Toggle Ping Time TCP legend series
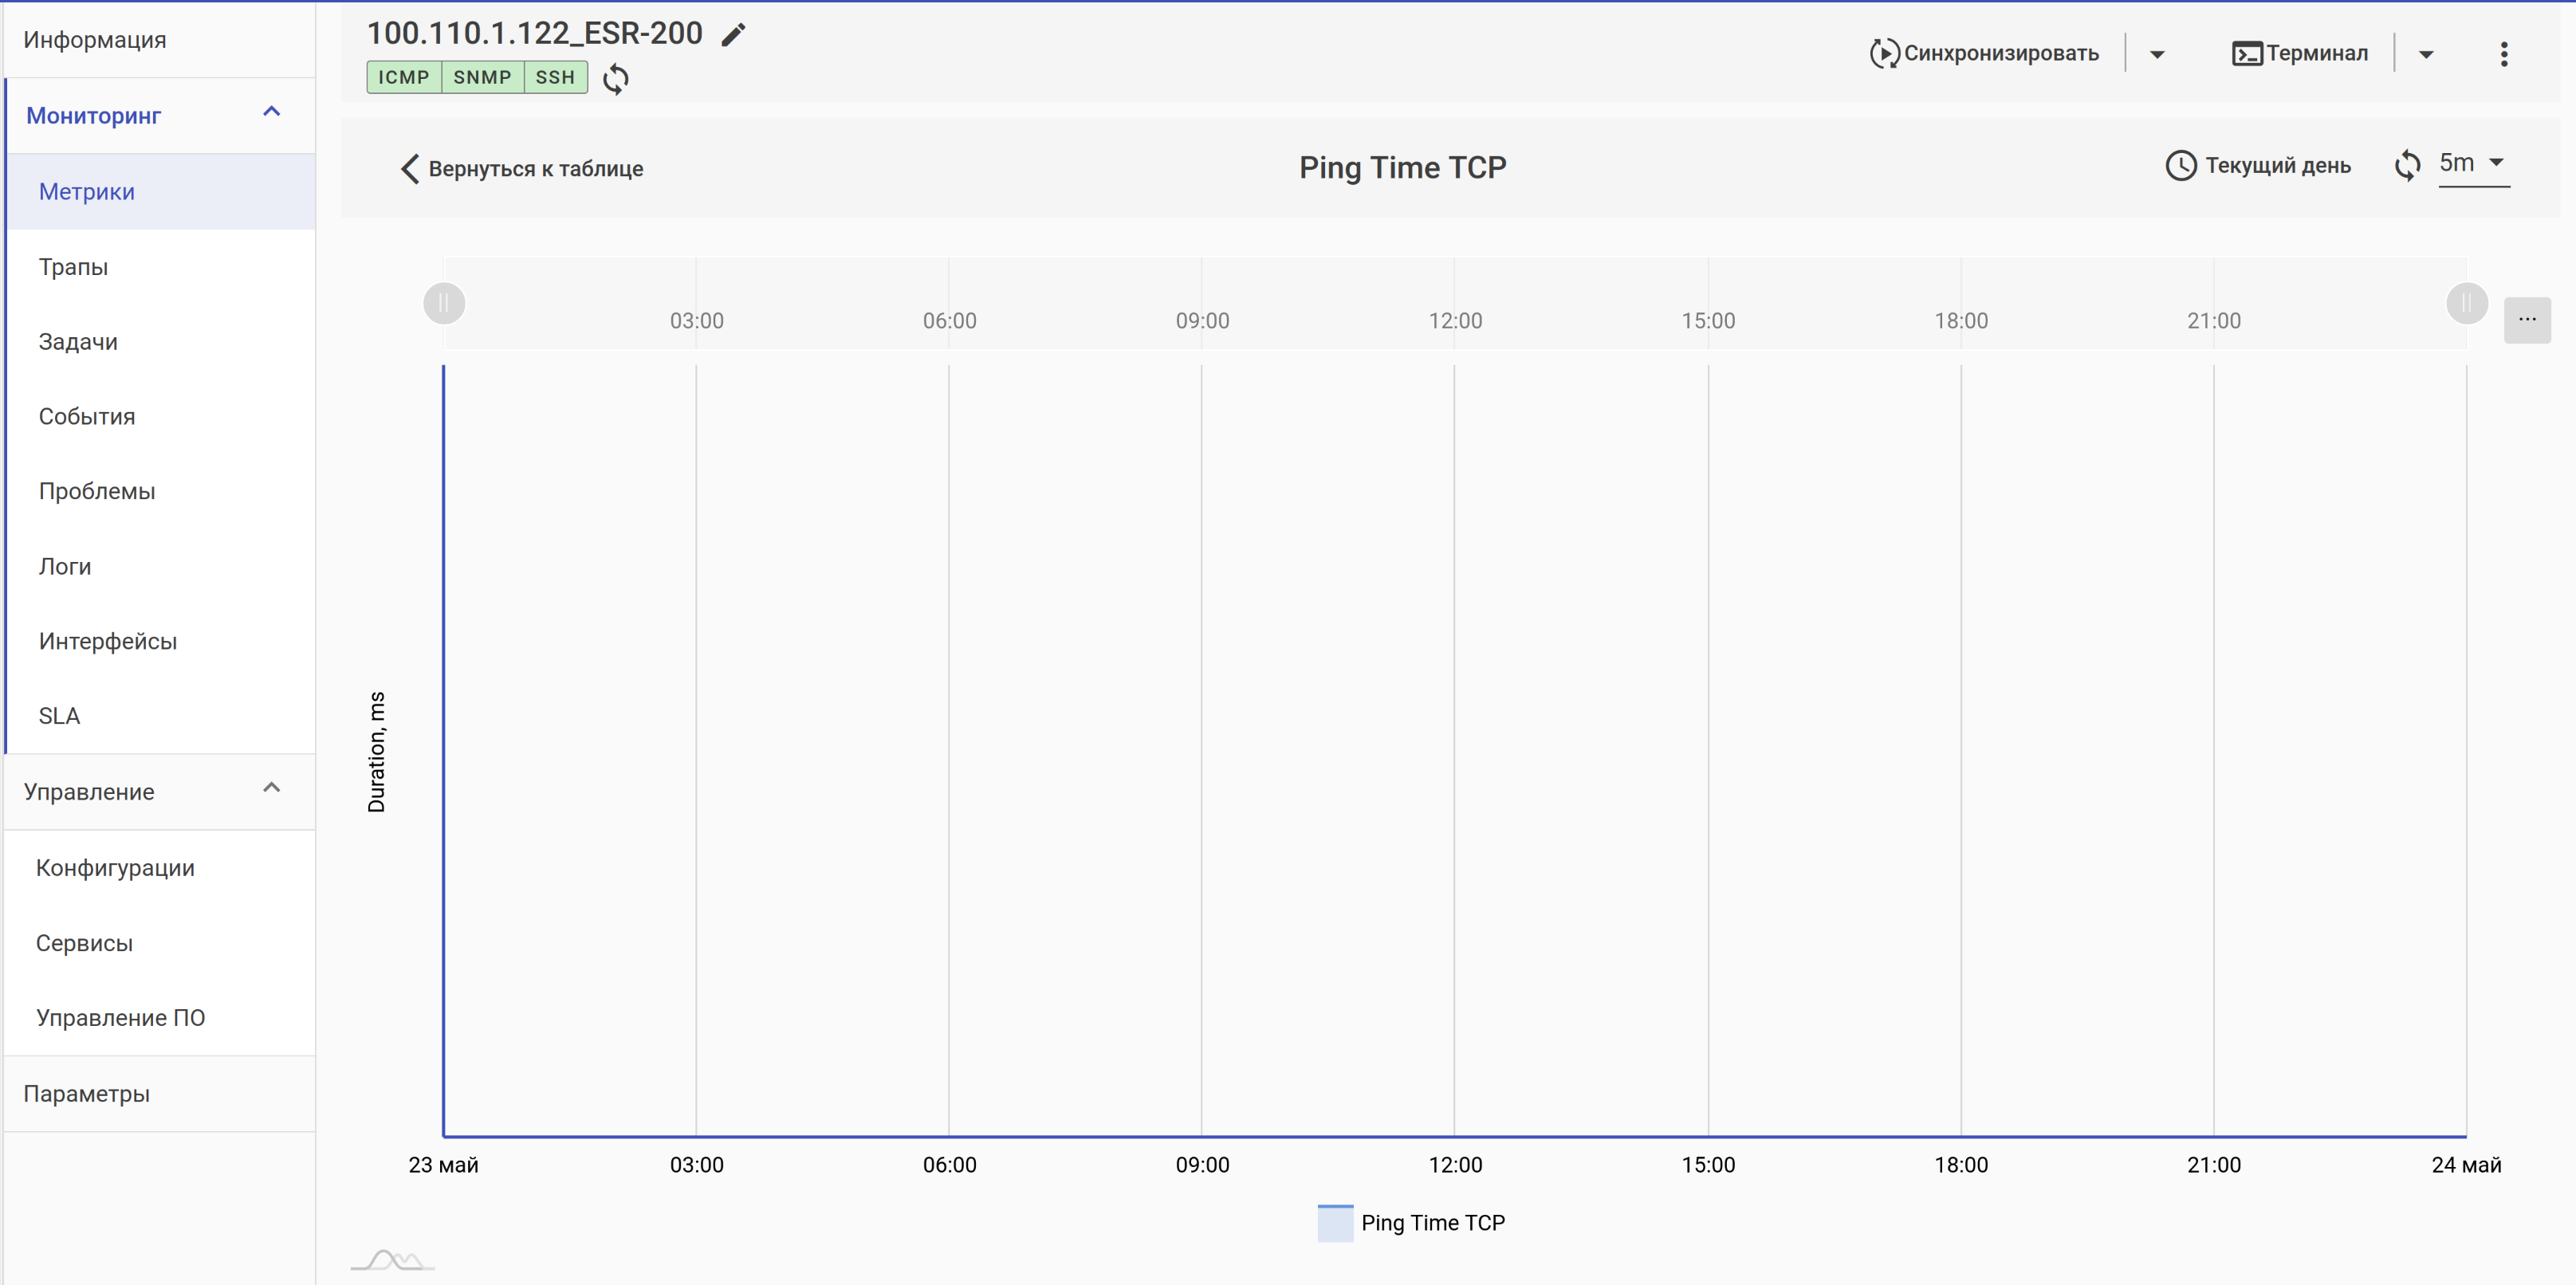The width and height of the screenshot is (2576, 1285). [1411, 1222]
